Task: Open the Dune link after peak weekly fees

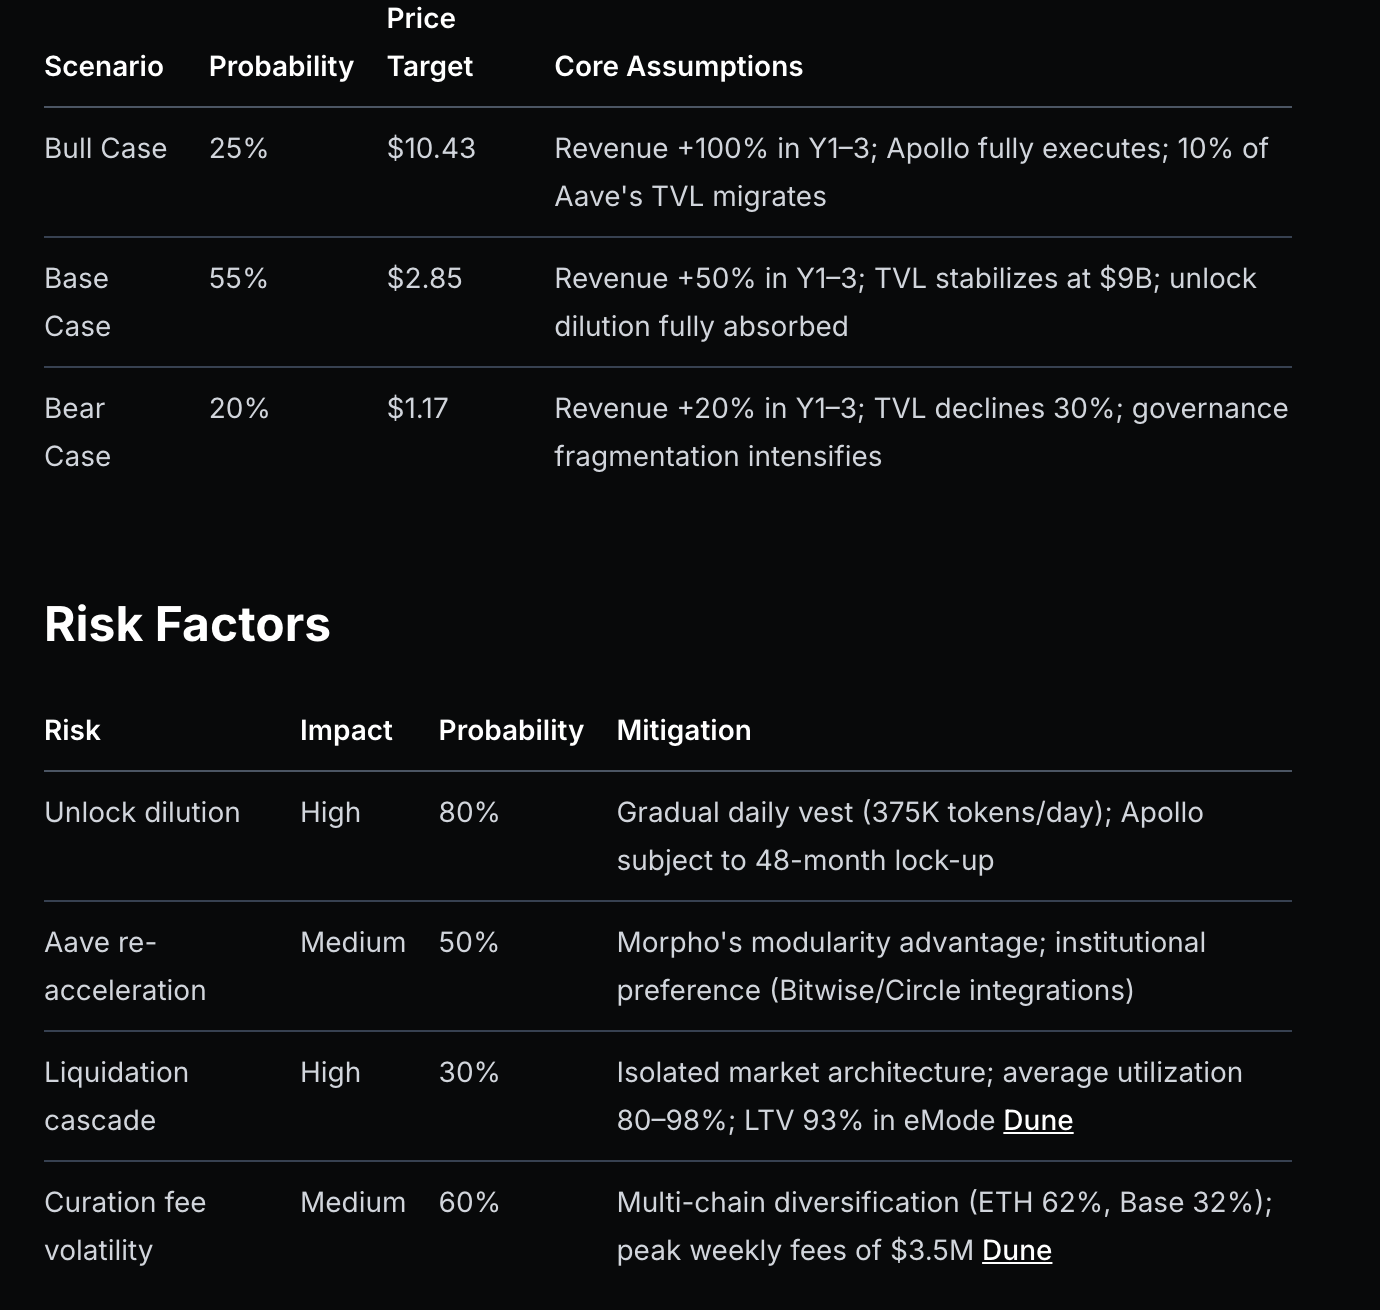Action: click(x=1016, y=1250)
